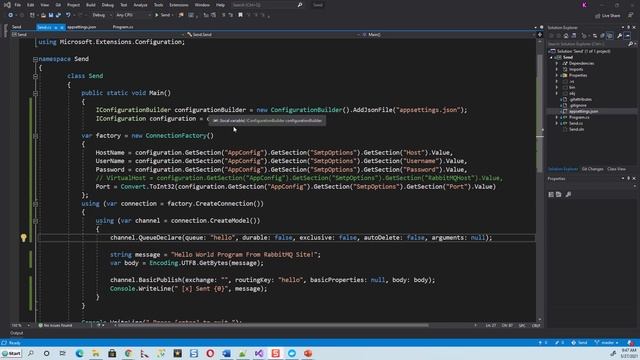
Task: Switch to the appsettings.json editor tab
Action: 82,27
